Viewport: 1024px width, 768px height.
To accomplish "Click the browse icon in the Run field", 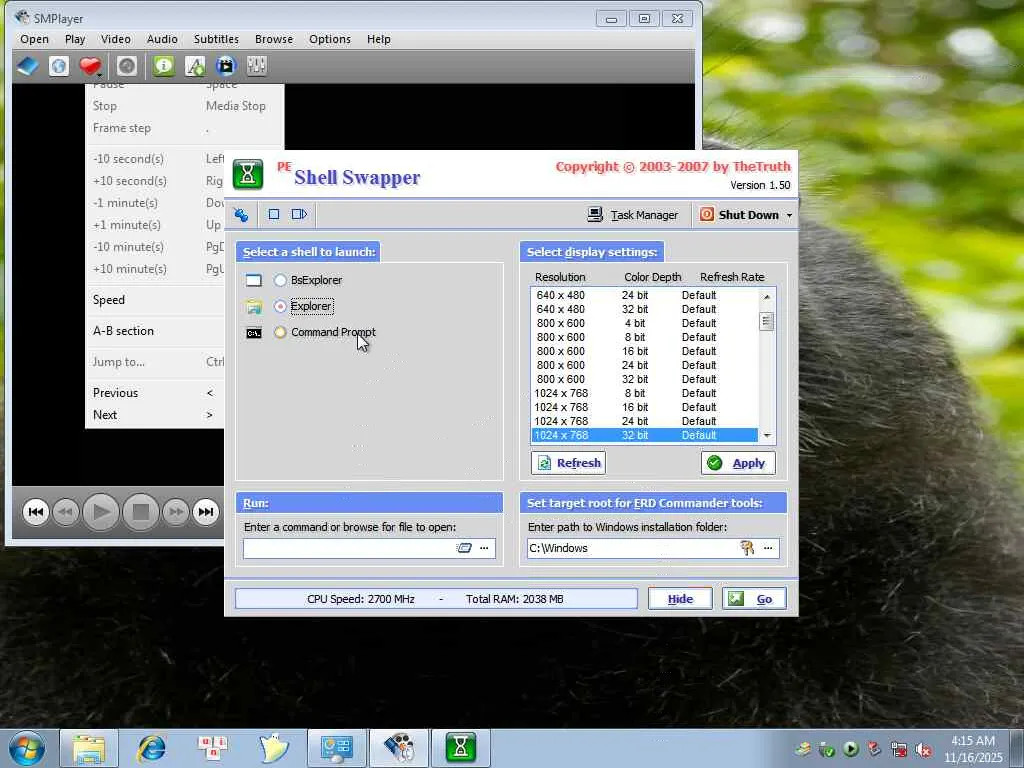I will [464, 548].
